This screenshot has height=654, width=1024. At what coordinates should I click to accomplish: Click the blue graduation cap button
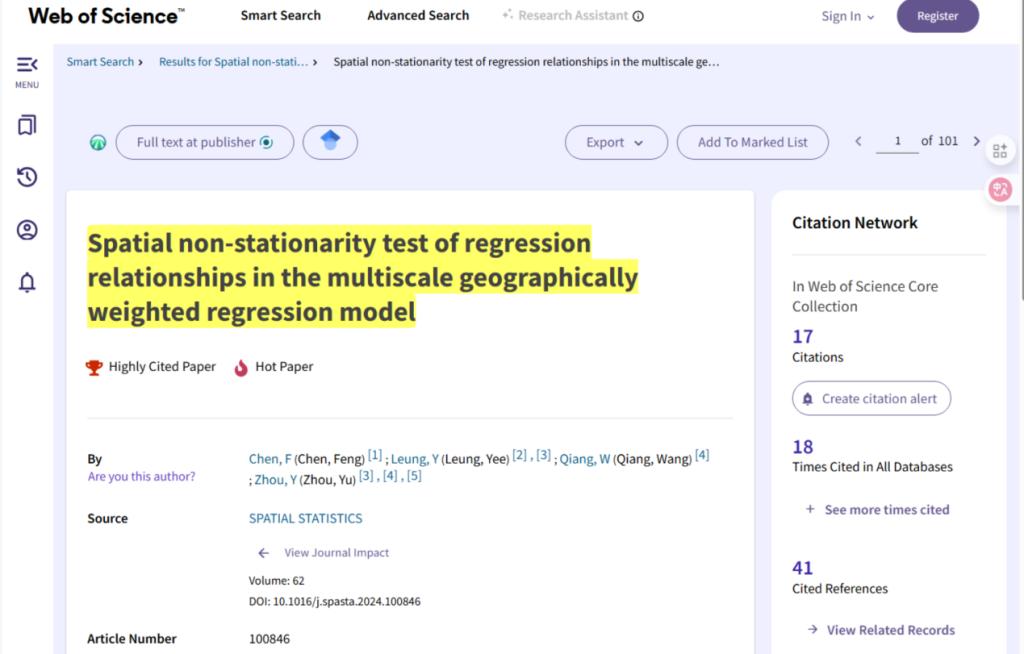tap(330, 142)
